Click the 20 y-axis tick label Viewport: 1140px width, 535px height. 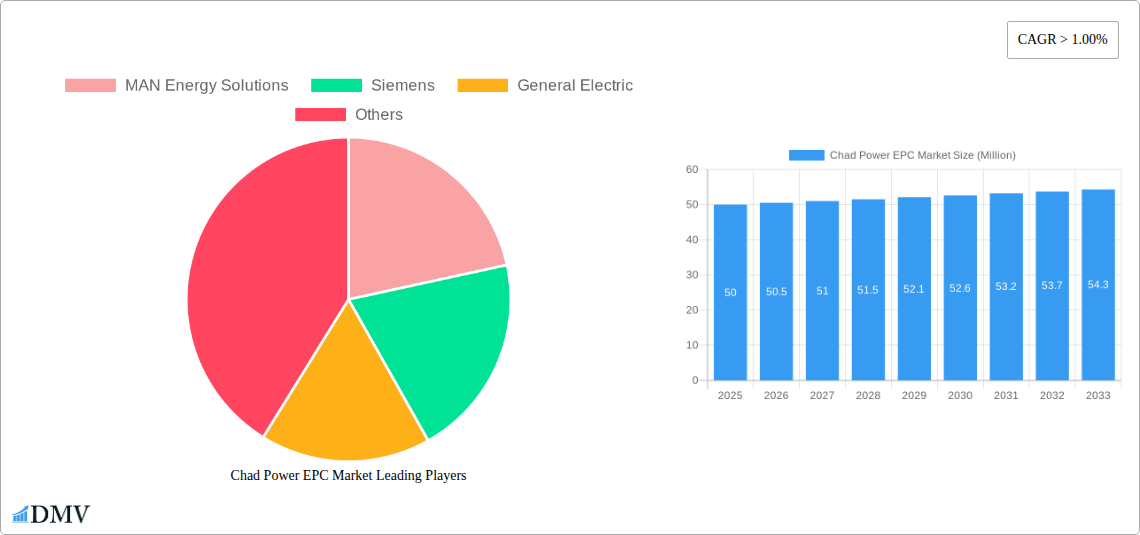(x=691, y=310)
